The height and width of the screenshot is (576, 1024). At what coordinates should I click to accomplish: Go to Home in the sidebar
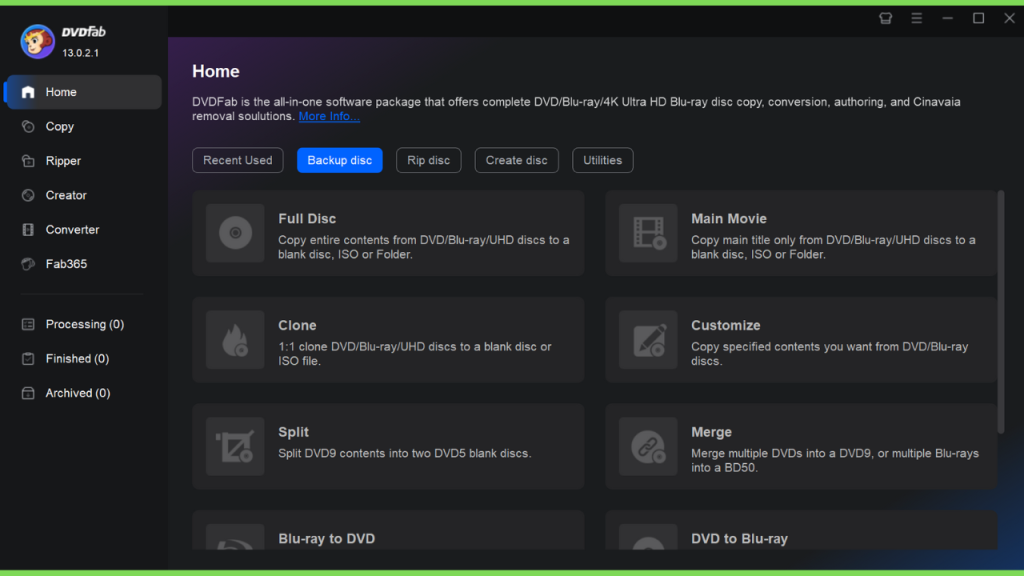click(84, 92)
